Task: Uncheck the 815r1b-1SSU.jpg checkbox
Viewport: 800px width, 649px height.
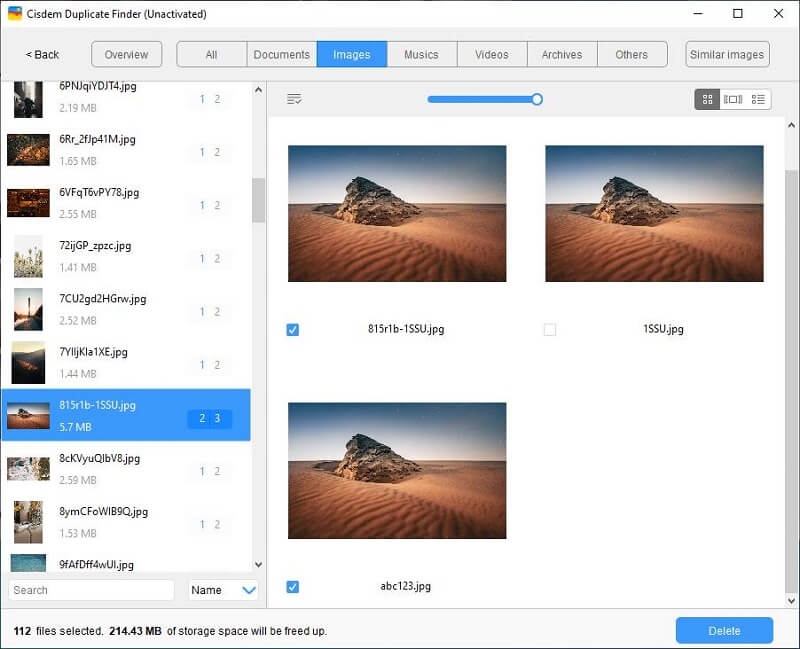Action: click(293, 330)
